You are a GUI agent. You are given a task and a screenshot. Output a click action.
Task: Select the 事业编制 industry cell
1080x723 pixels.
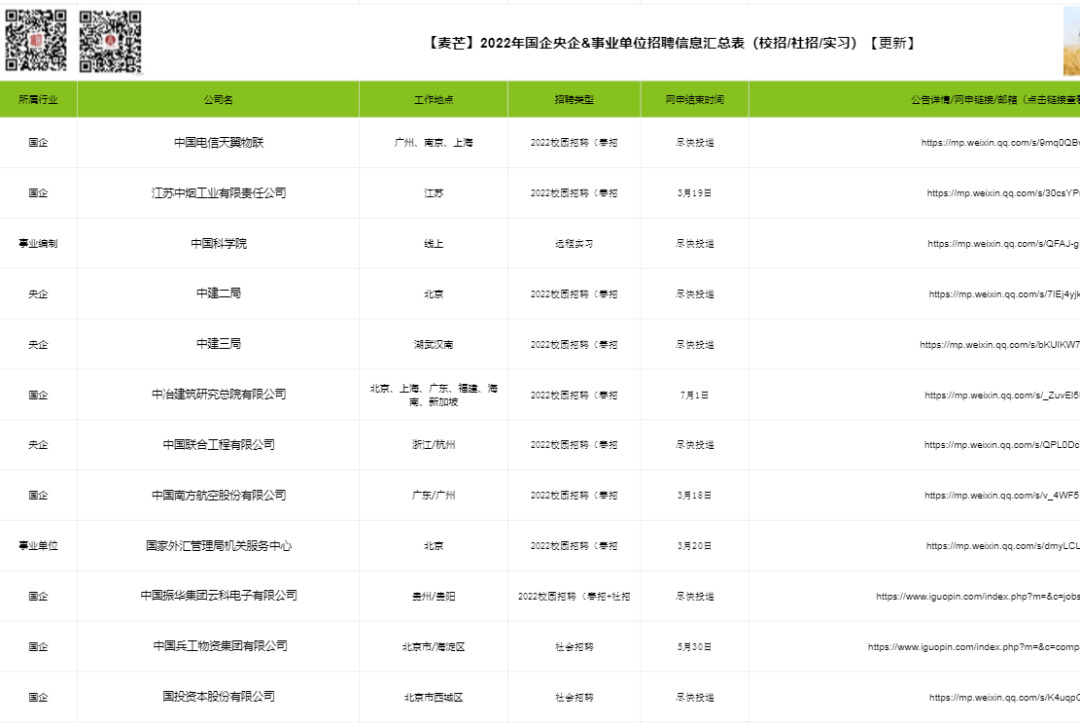(39, 243)
